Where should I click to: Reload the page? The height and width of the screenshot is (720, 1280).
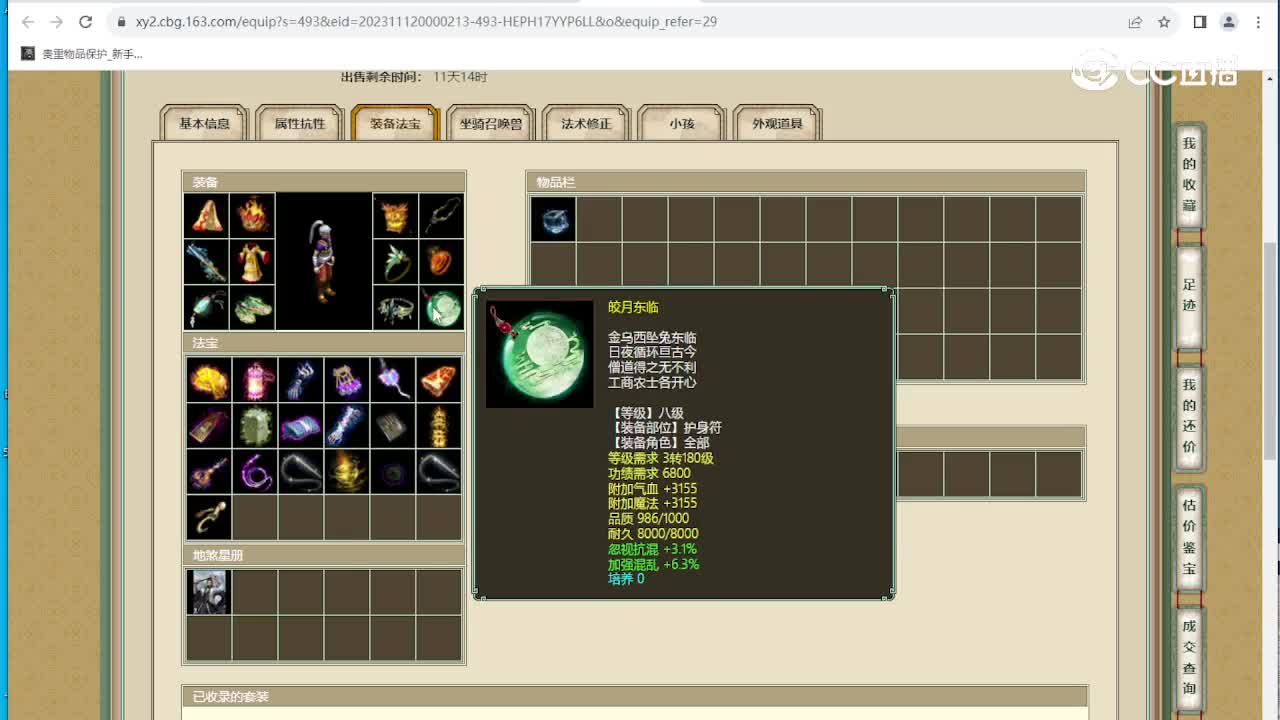(x=86, y=21)
